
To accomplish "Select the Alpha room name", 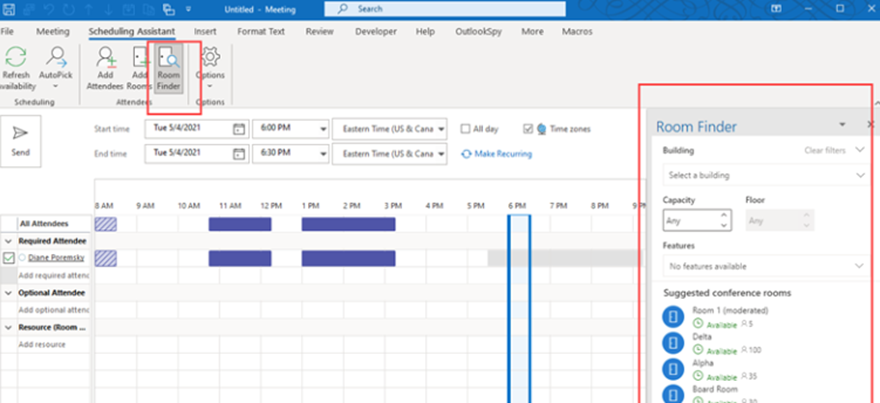I will tap(703, 363).
